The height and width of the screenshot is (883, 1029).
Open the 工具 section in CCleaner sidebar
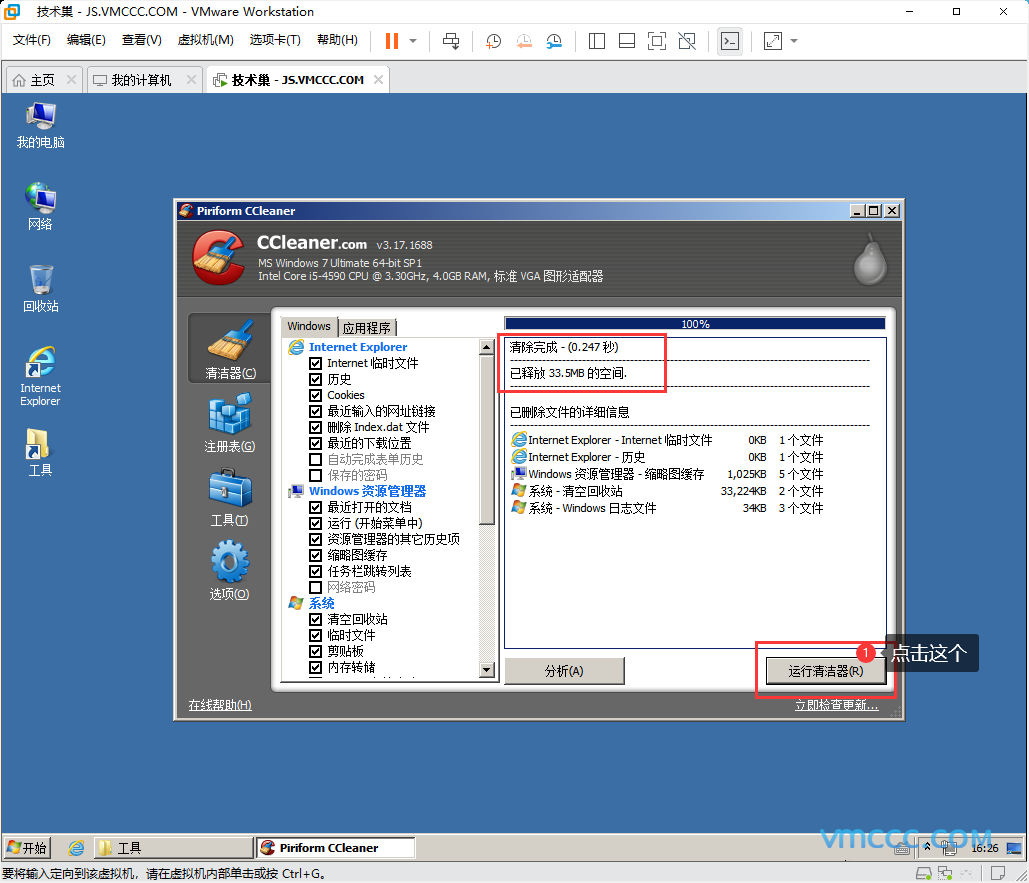(x=229, y=497)
